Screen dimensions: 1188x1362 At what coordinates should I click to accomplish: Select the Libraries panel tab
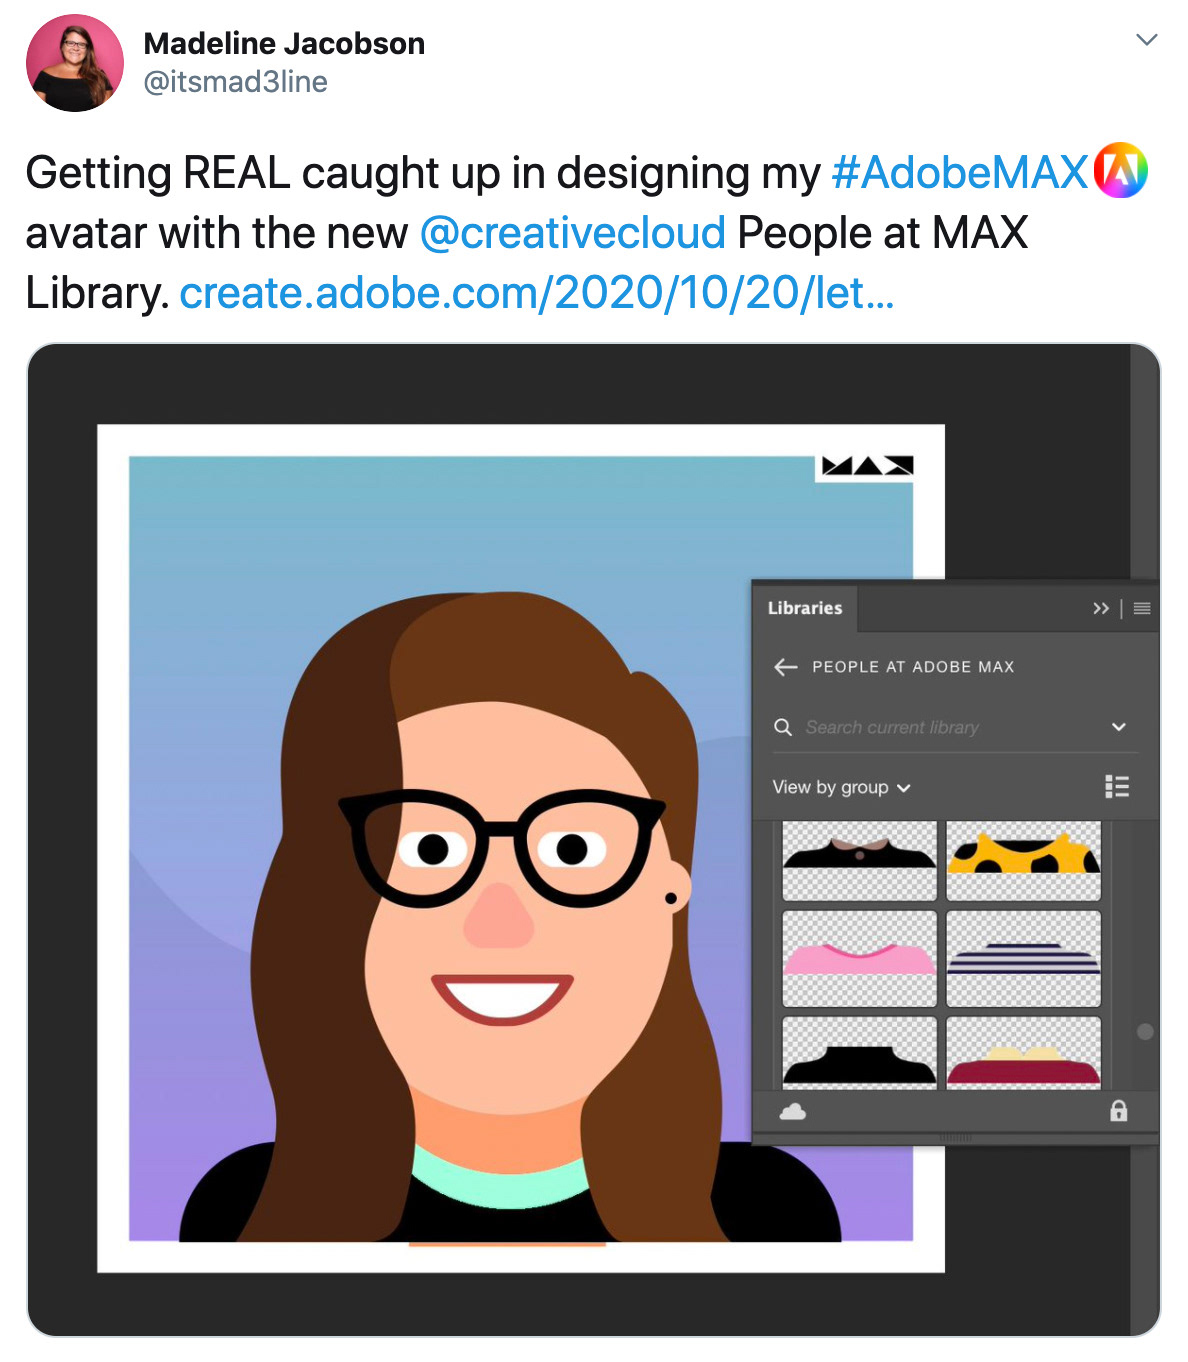805,608
